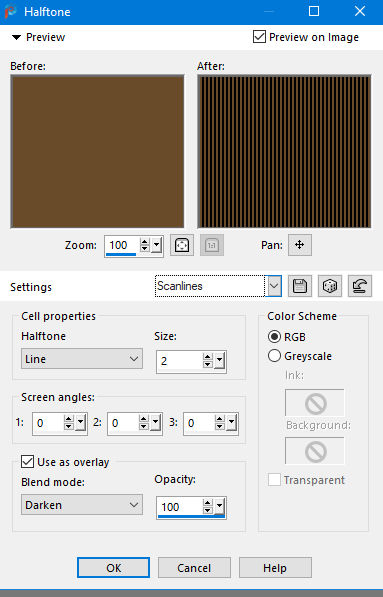Image resolution: width=383 pixels, height=597 pixels.
Task: Toggle the Preview on Image checkbox
Action: [259, 37]
